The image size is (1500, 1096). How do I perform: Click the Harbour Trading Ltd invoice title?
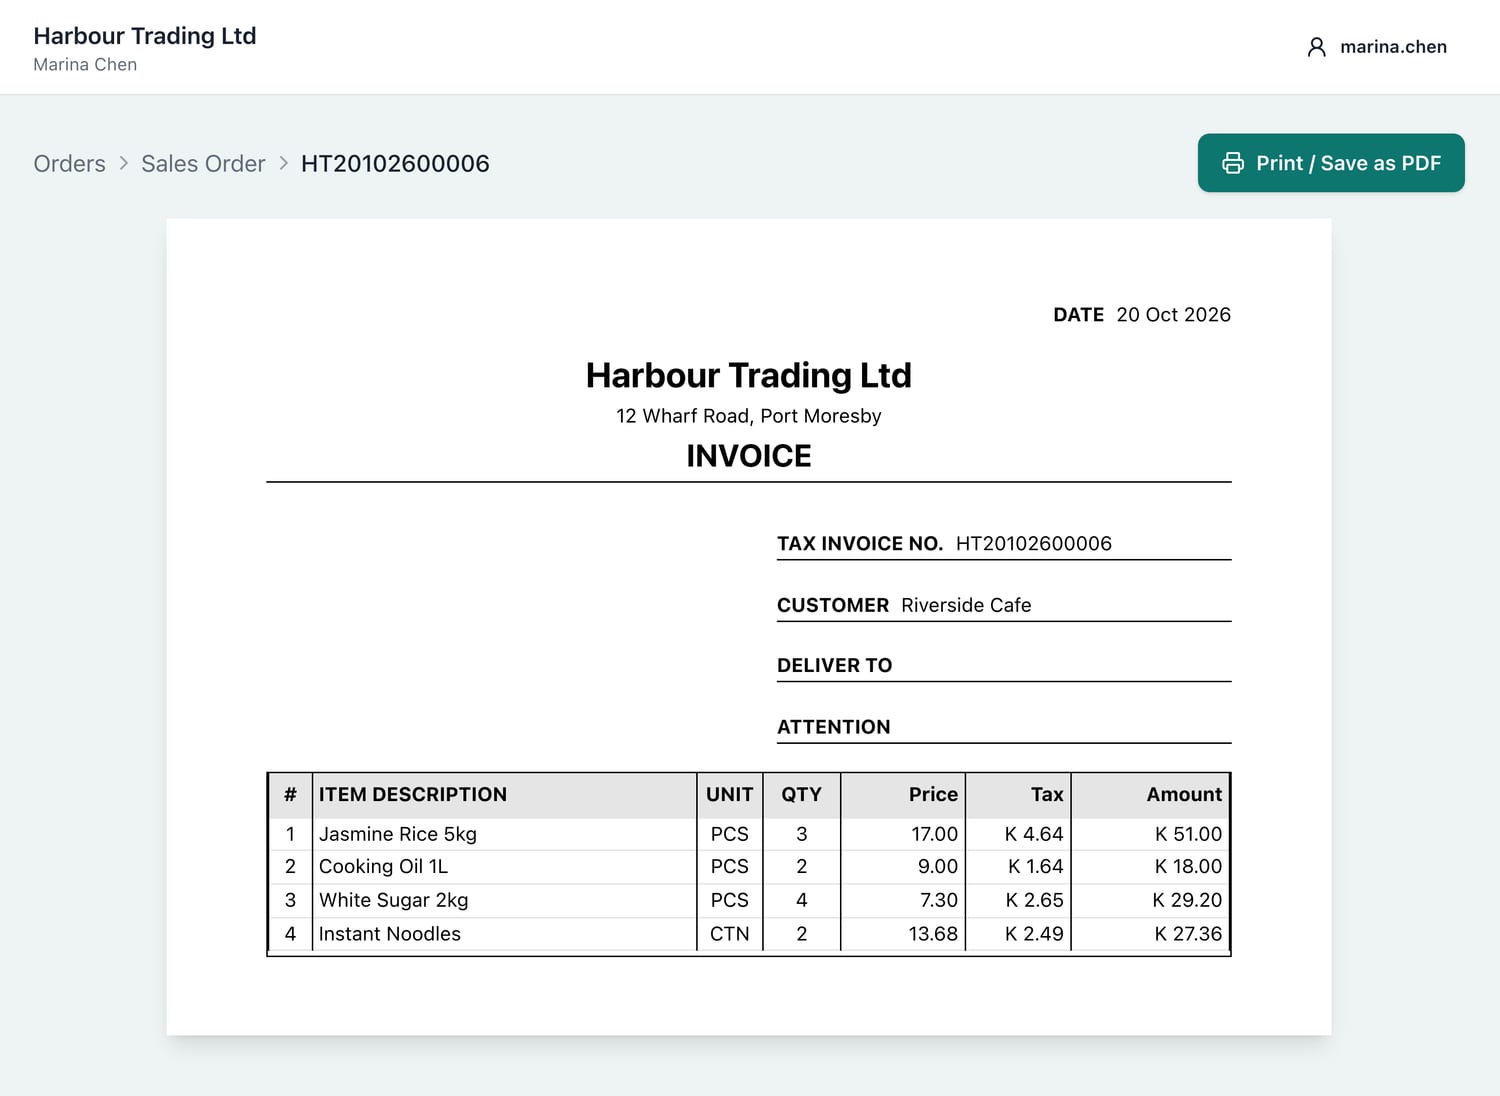[749, 376]
